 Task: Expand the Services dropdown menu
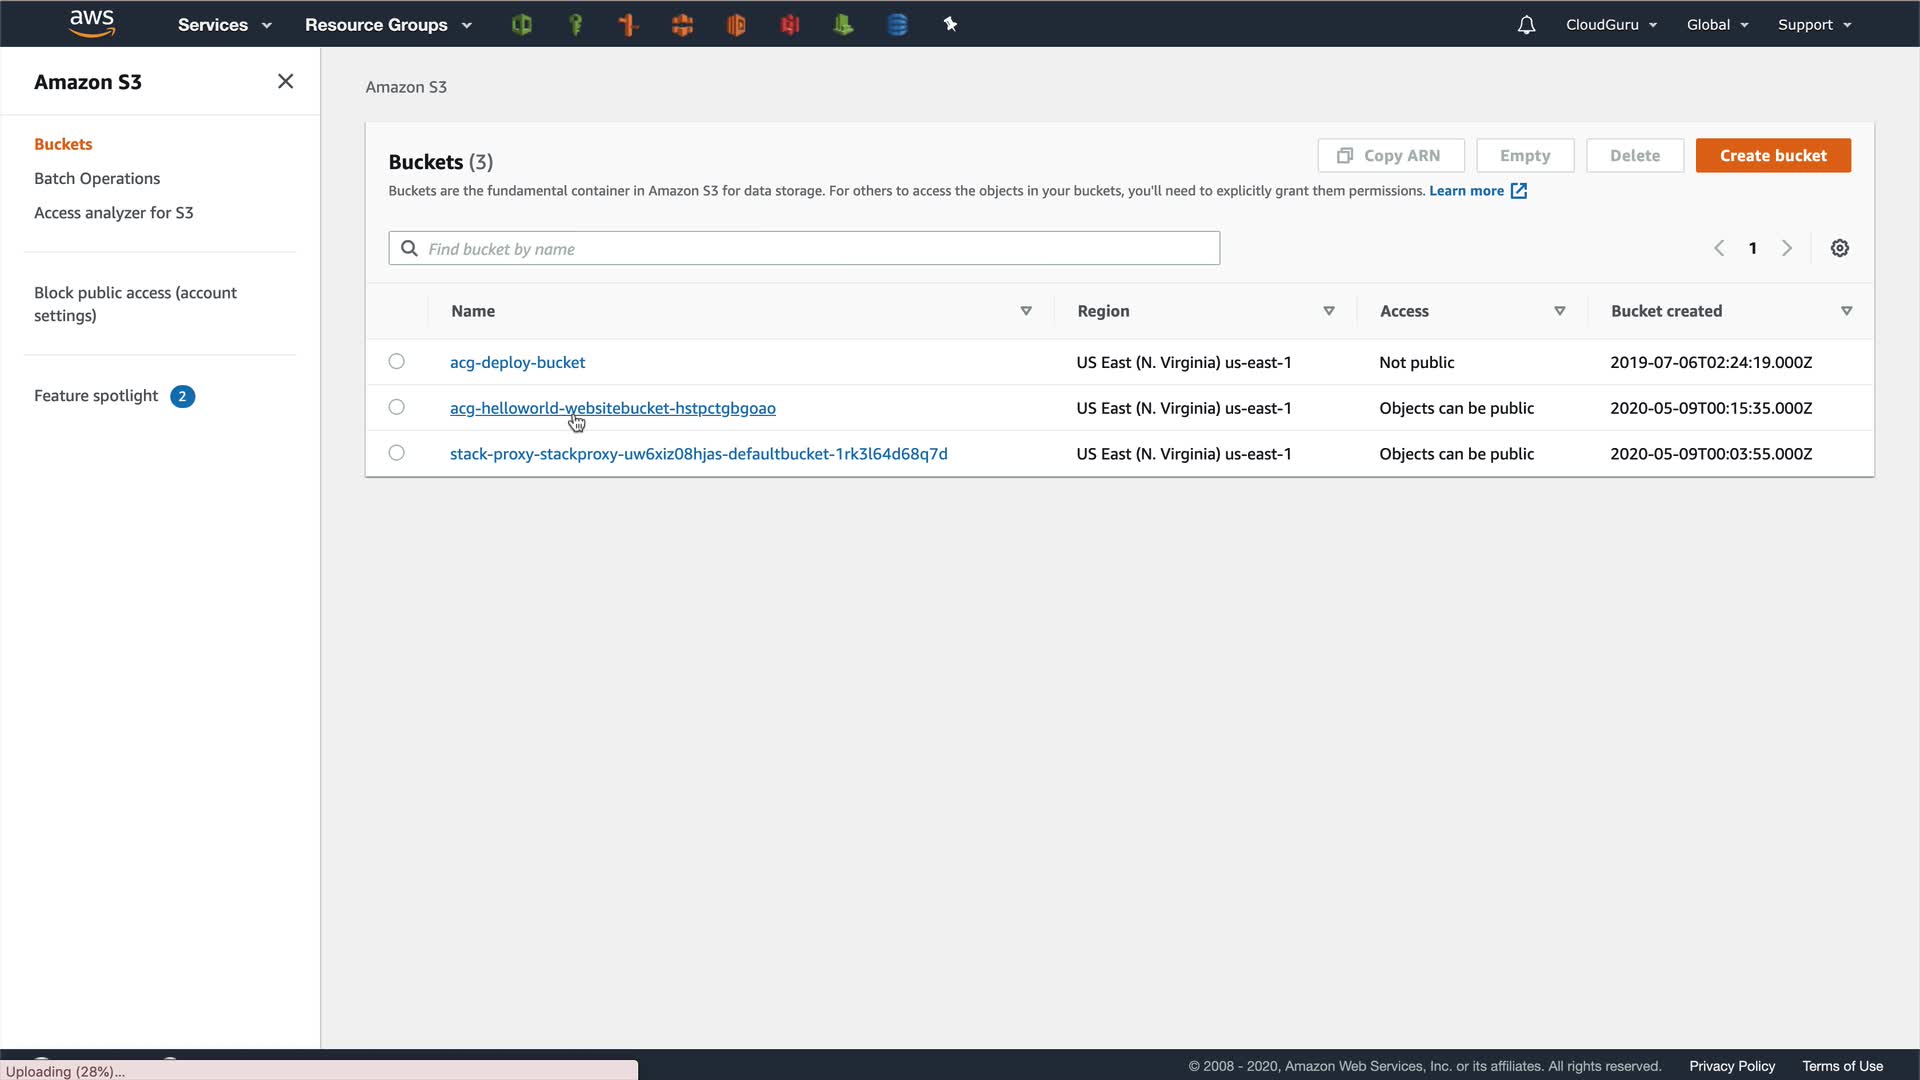[x=224, y=25]
